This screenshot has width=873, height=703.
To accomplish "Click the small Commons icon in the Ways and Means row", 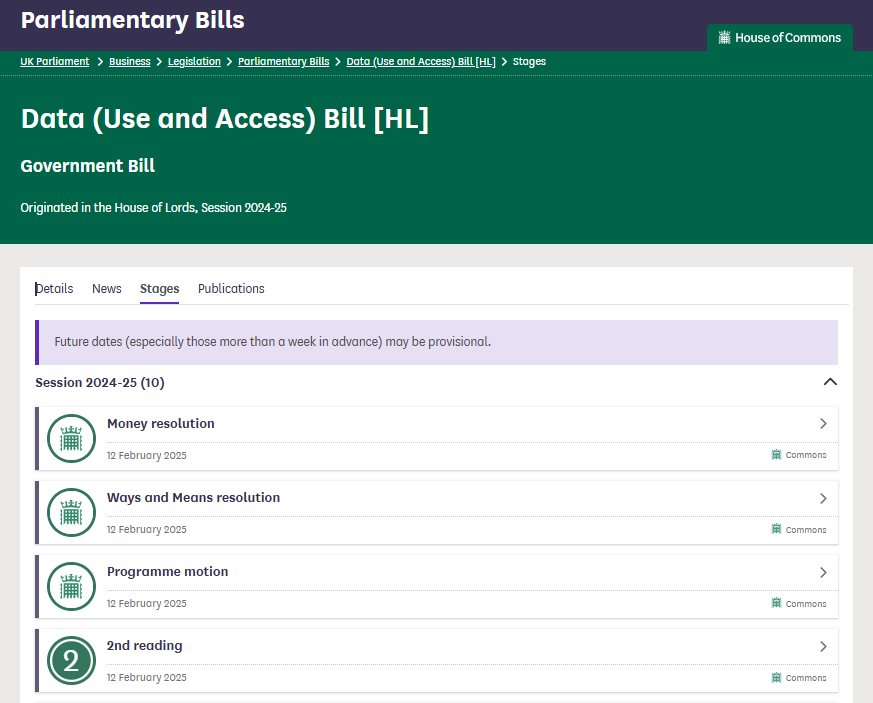I will tap(776, 529).
